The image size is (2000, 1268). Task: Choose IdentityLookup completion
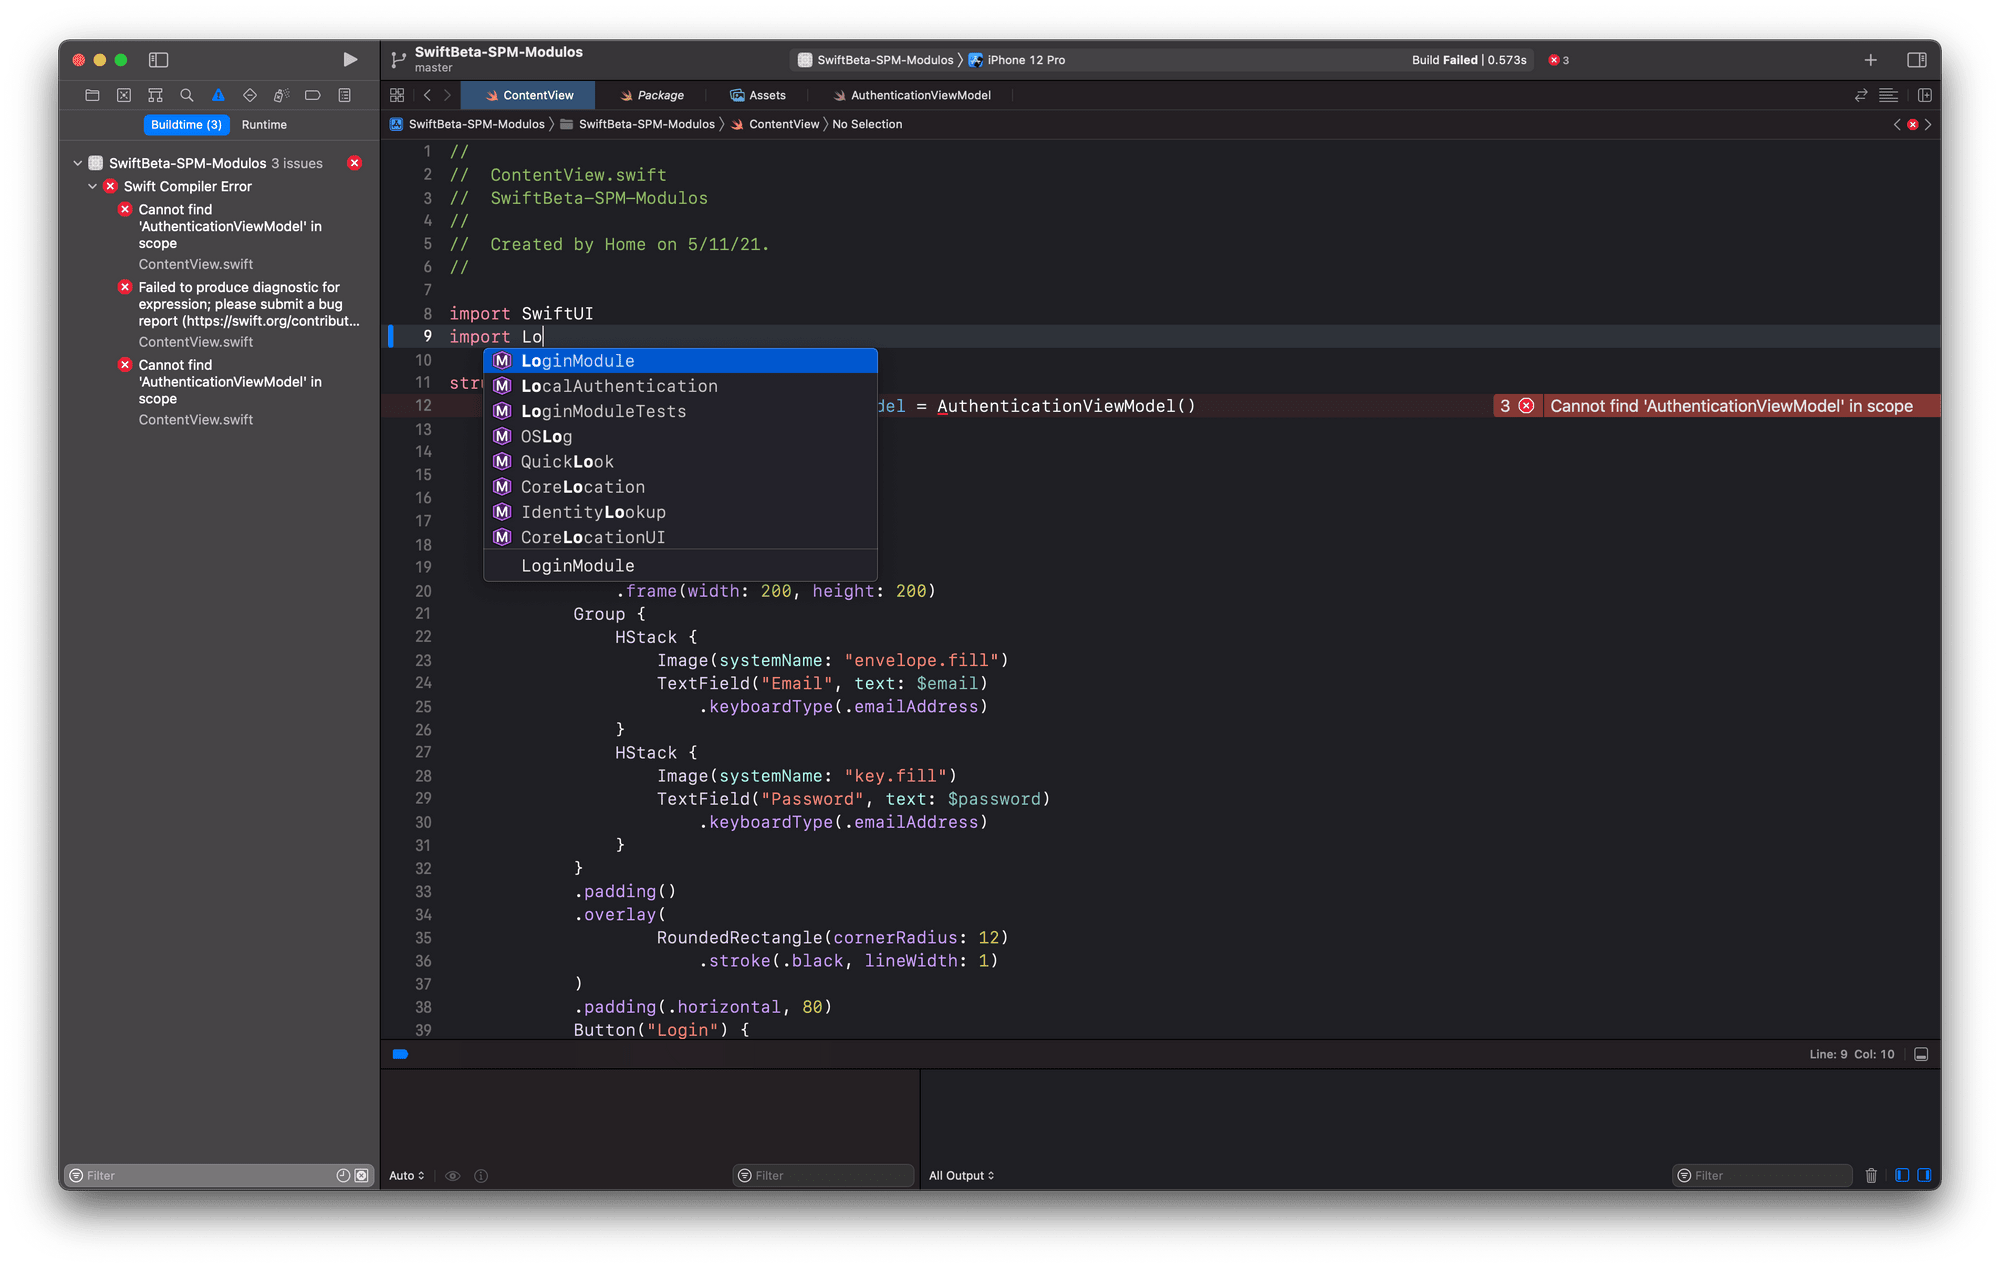tap(680, 512)
